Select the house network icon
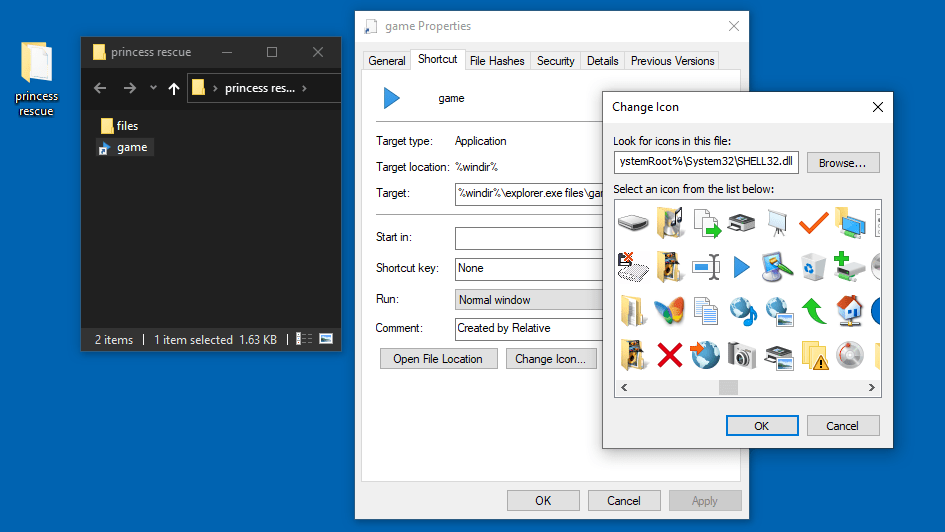The height and width of the screenshot is (532, 945). [850, 310]
